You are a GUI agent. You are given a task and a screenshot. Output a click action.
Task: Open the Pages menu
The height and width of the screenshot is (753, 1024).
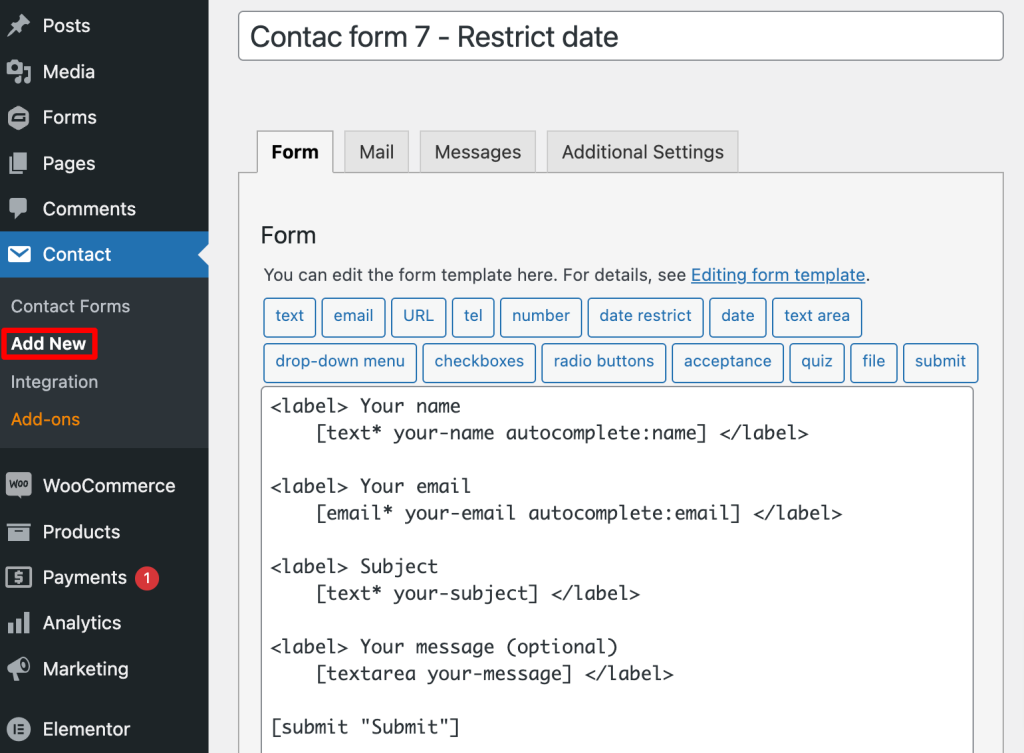104,163
